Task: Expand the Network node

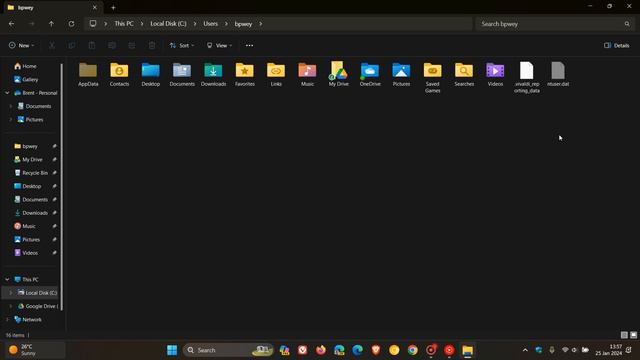Action: pyautogui.click(x=7, y=320)
